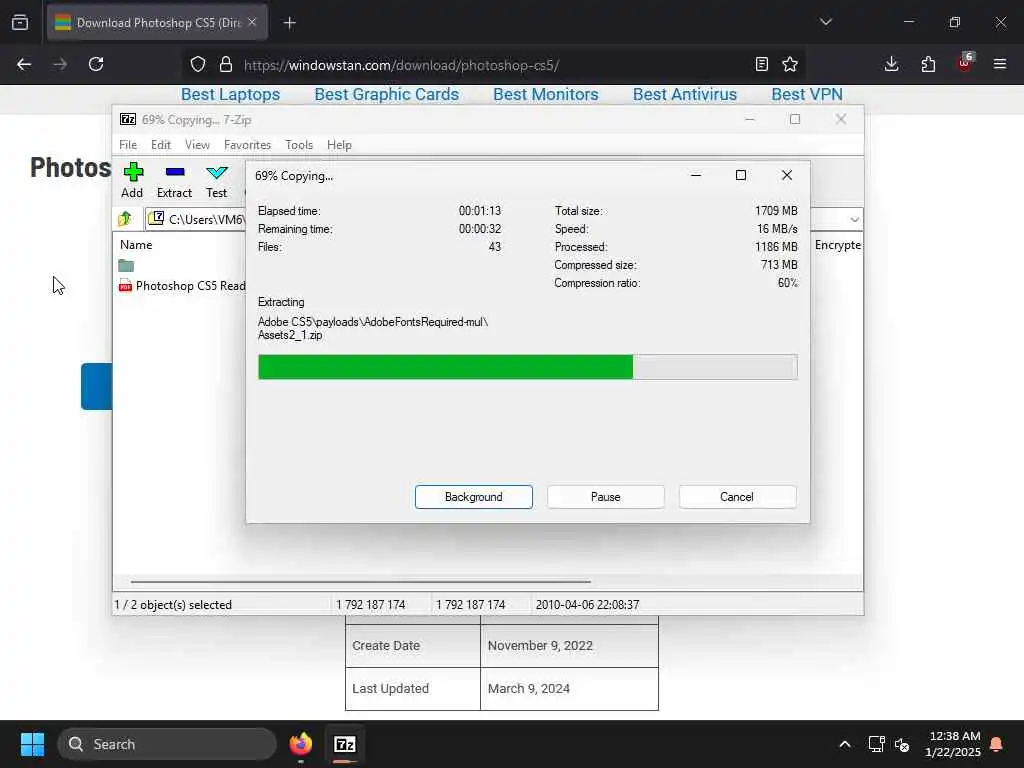Click the 7-Zip logo in title bar
1024x768 pixels.
click(128, 119)
